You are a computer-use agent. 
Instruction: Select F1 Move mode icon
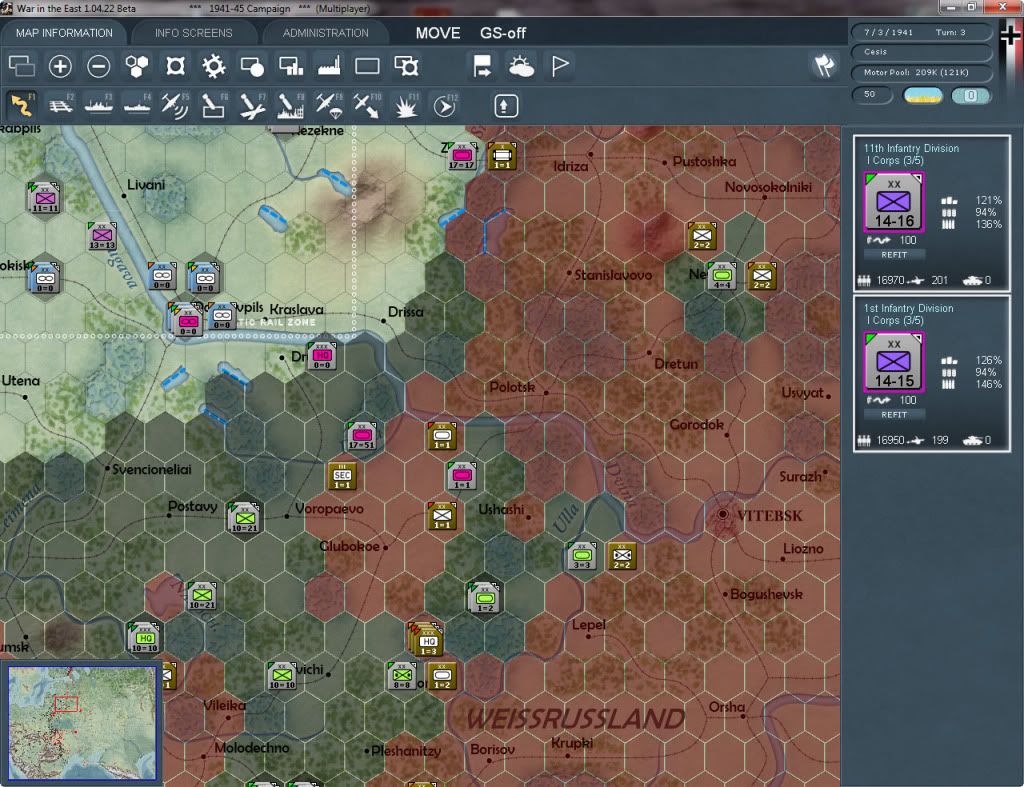pyautogui.click(x=22, y=105)
